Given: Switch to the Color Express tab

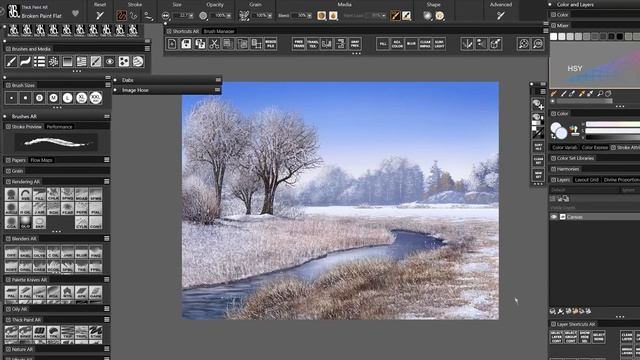Looking at the screenshot, I should tap(594, 147).
